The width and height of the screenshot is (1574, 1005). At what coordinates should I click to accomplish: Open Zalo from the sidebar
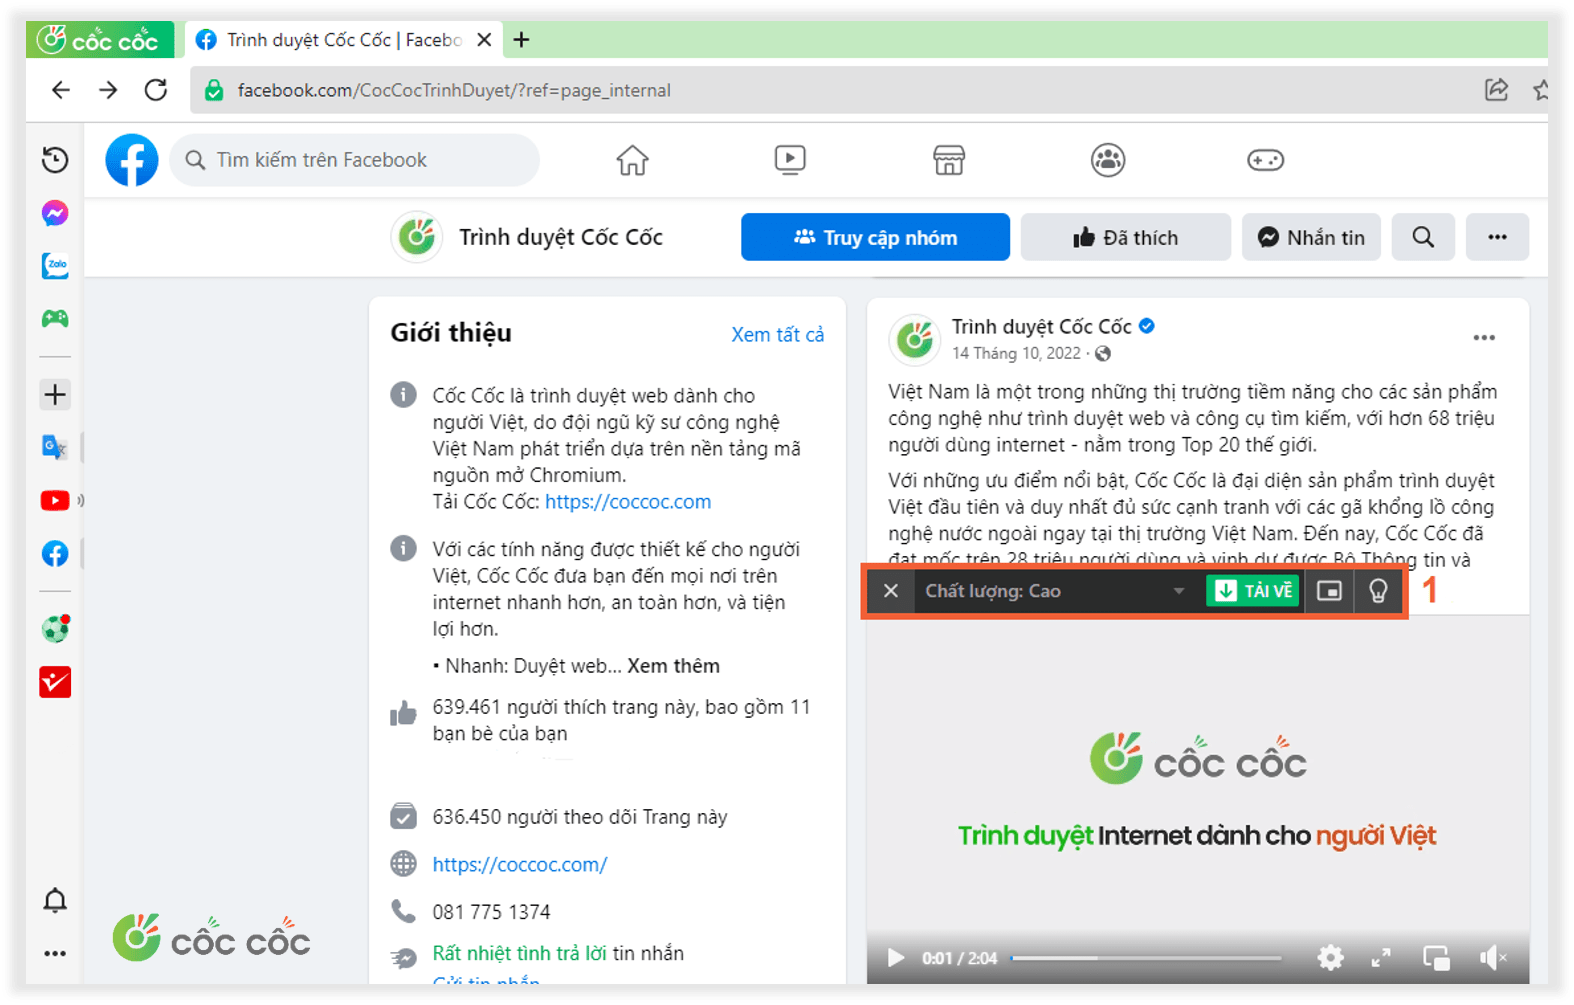[55, 266]
